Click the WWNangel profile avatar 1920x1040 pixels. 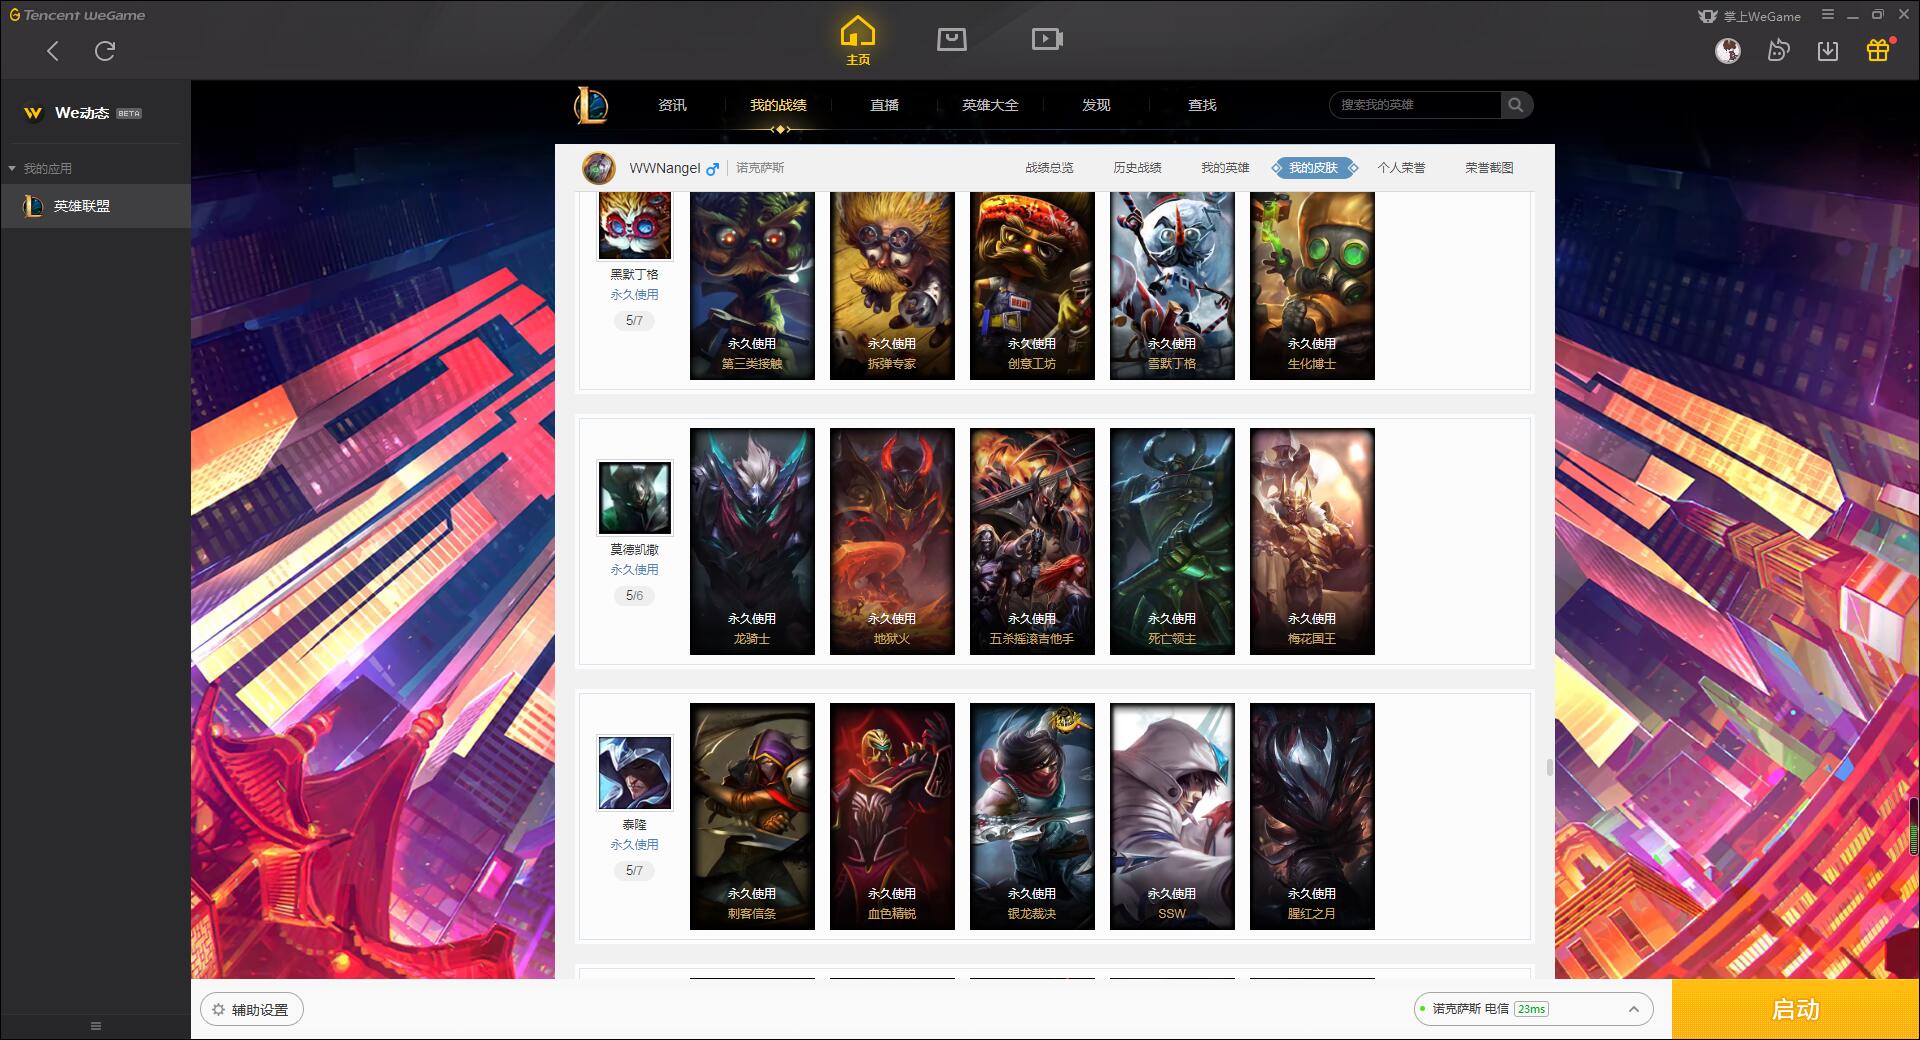coord(599,168)
